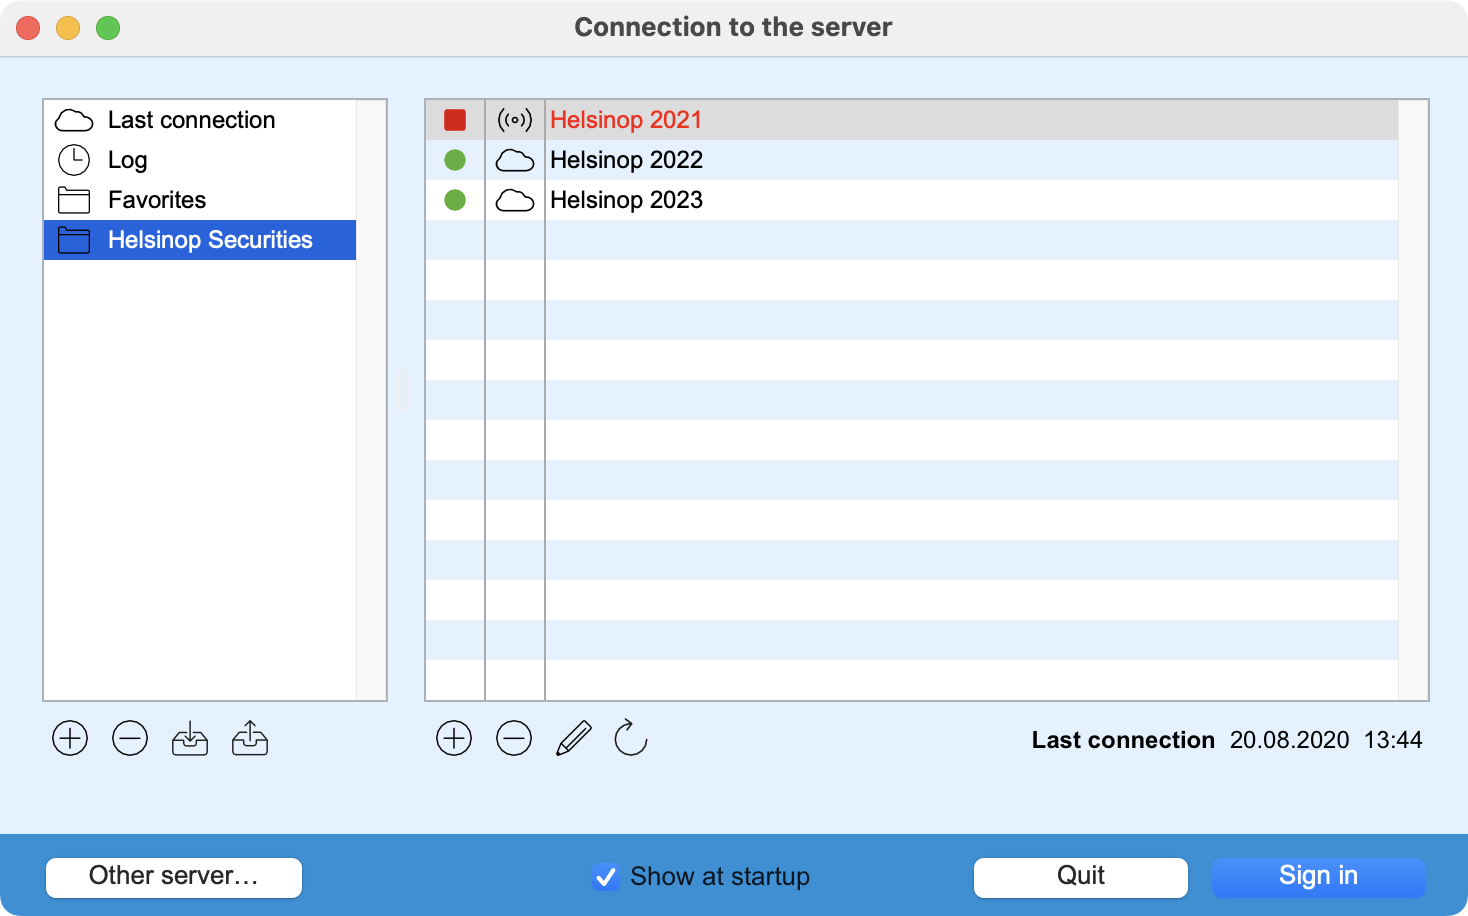
Task: Click the cloud icon beside Helsinop 2023
Action: pos(515,200)
